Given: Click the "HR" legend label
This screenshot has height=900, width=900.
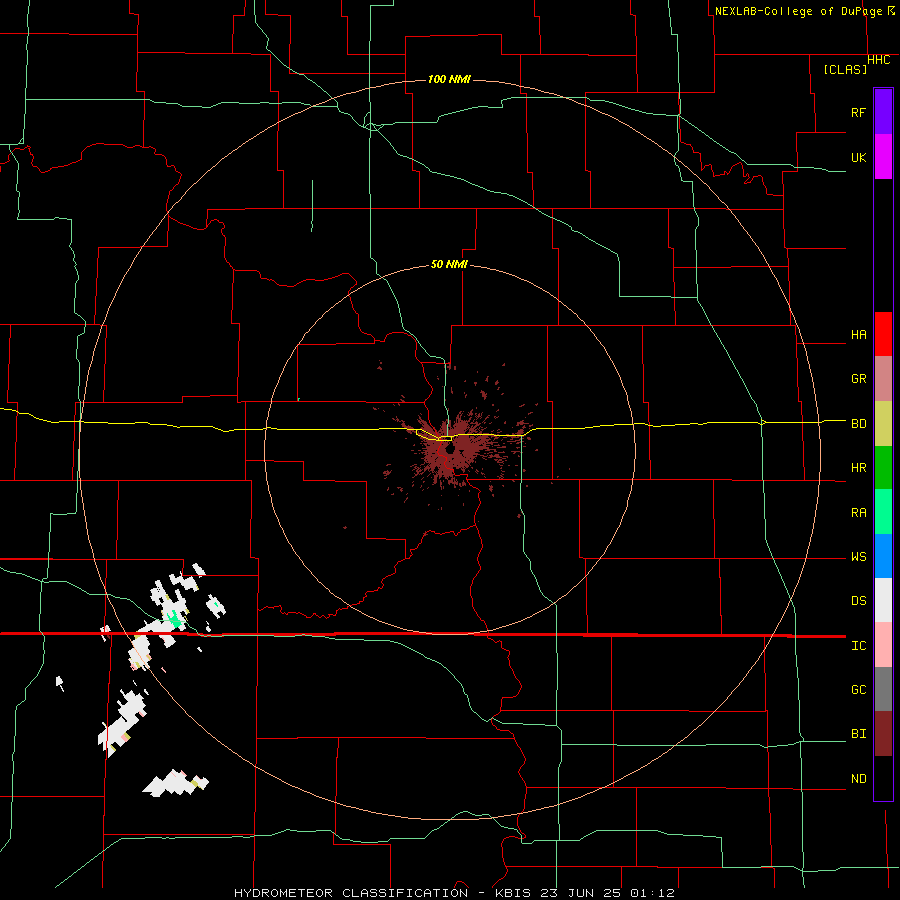Looking at the screenshot, I should (859, 468).
